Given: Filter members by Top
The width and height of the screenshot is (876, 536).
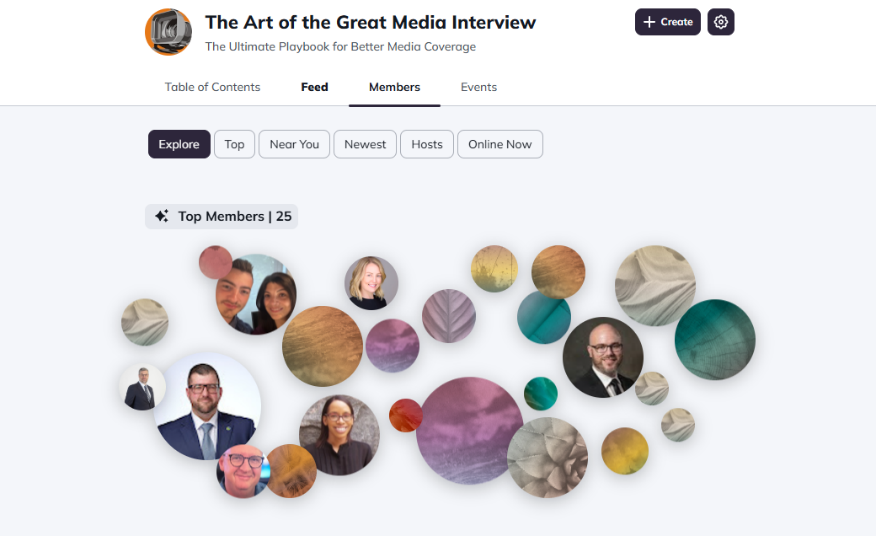Looking at the screenshot, I should click(x=235, y=144).
